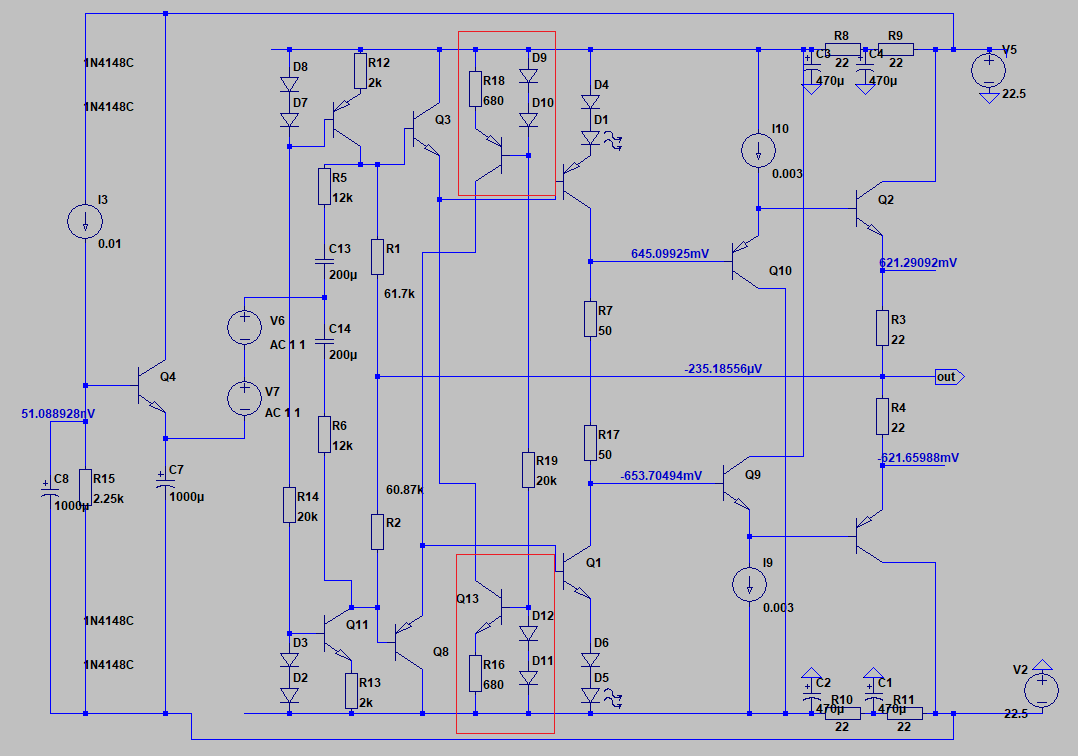The height and width of the screenshot is (756, 1078).
Task: Select capacitor C13 200µ symbol
Action: [324, 261]
